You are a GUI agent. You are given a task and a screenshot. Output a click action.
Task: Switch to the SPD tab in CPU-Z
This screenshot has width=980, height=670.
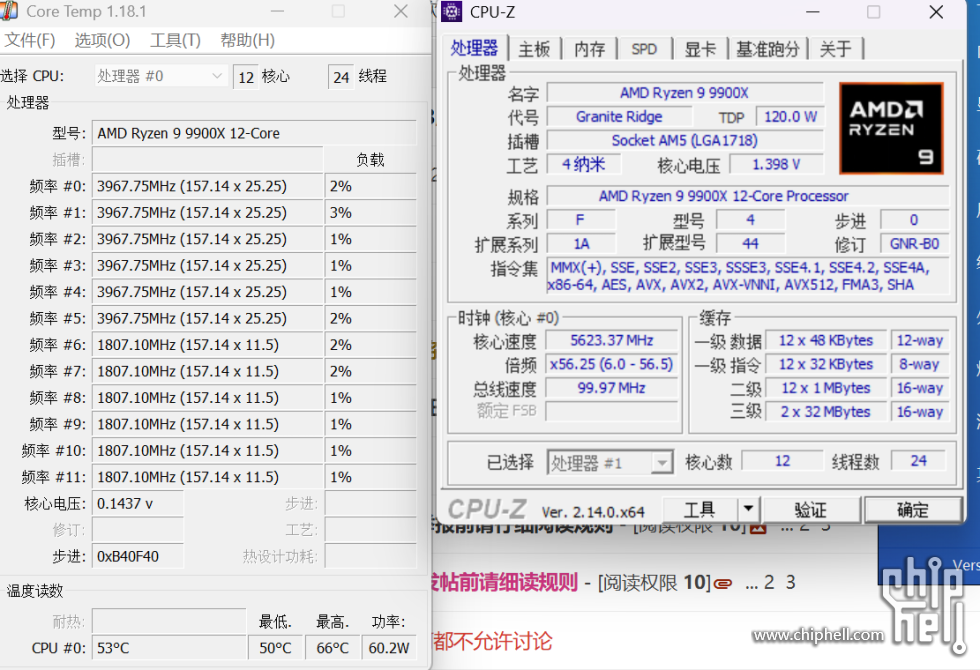coord(644,49)
